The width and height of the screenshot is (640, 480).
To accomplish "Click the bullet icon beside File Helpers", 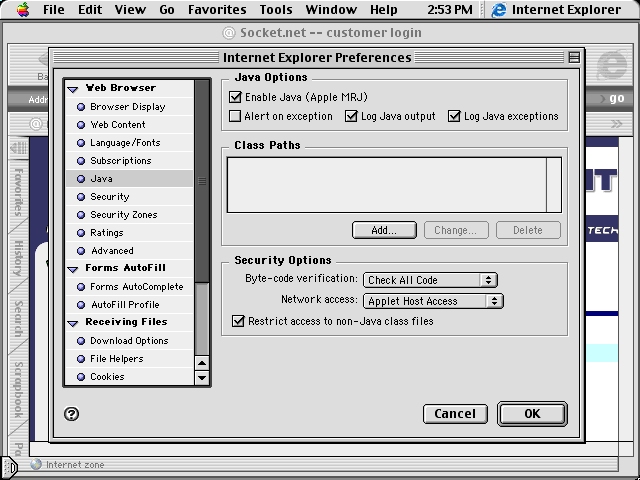I will point(81,359).
